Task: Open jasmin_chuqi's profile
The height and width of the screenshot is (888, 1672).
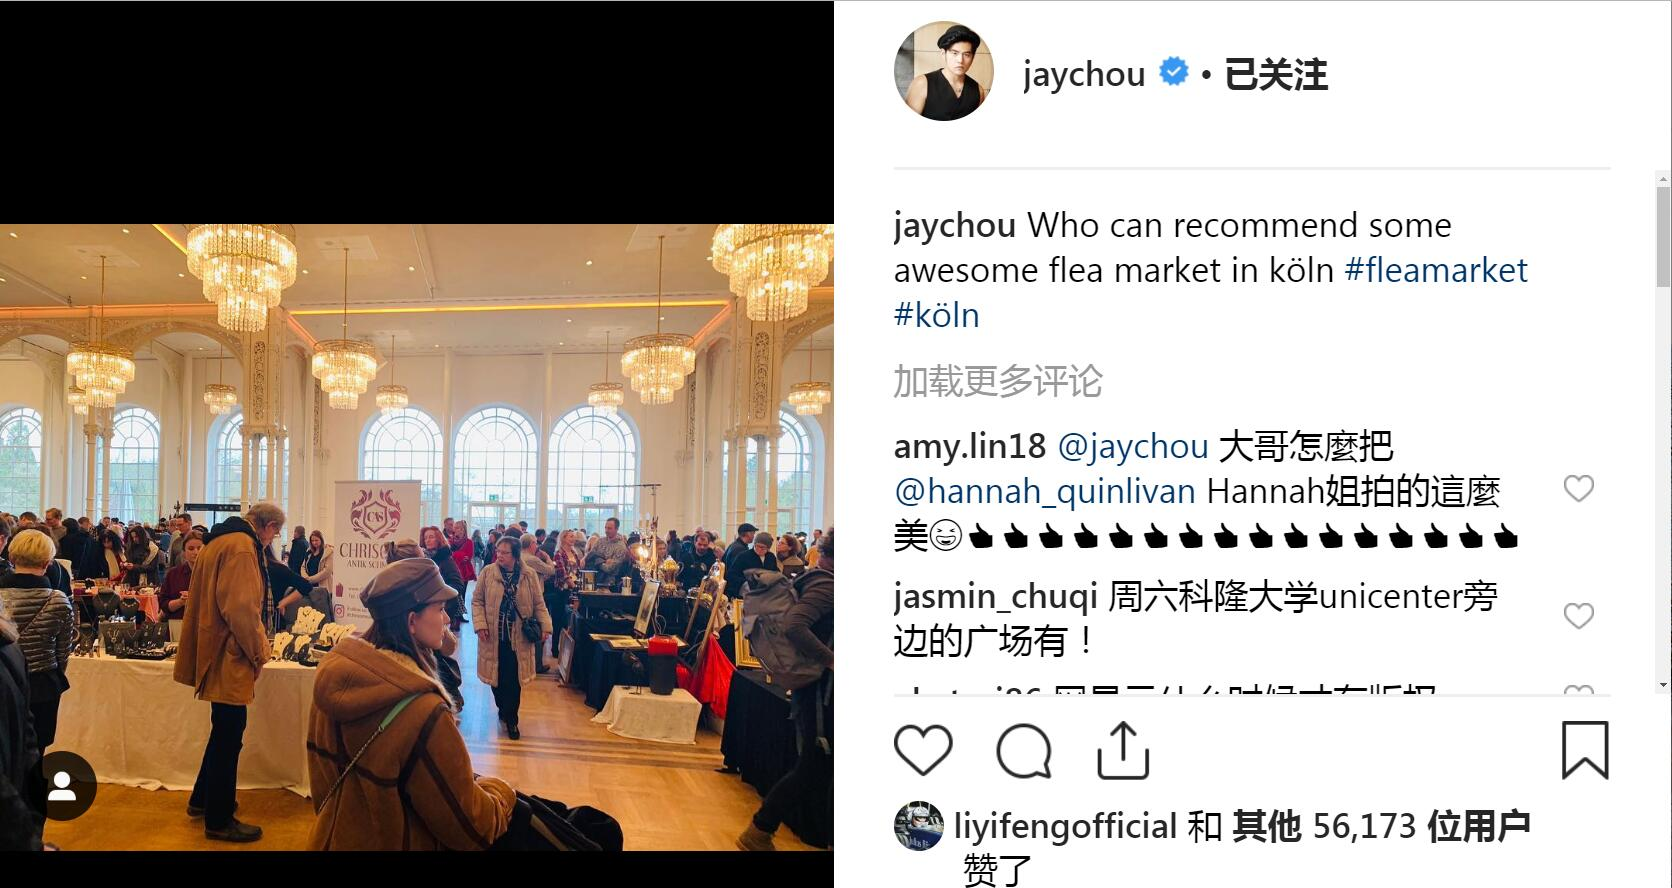Action: coord(995,597)
